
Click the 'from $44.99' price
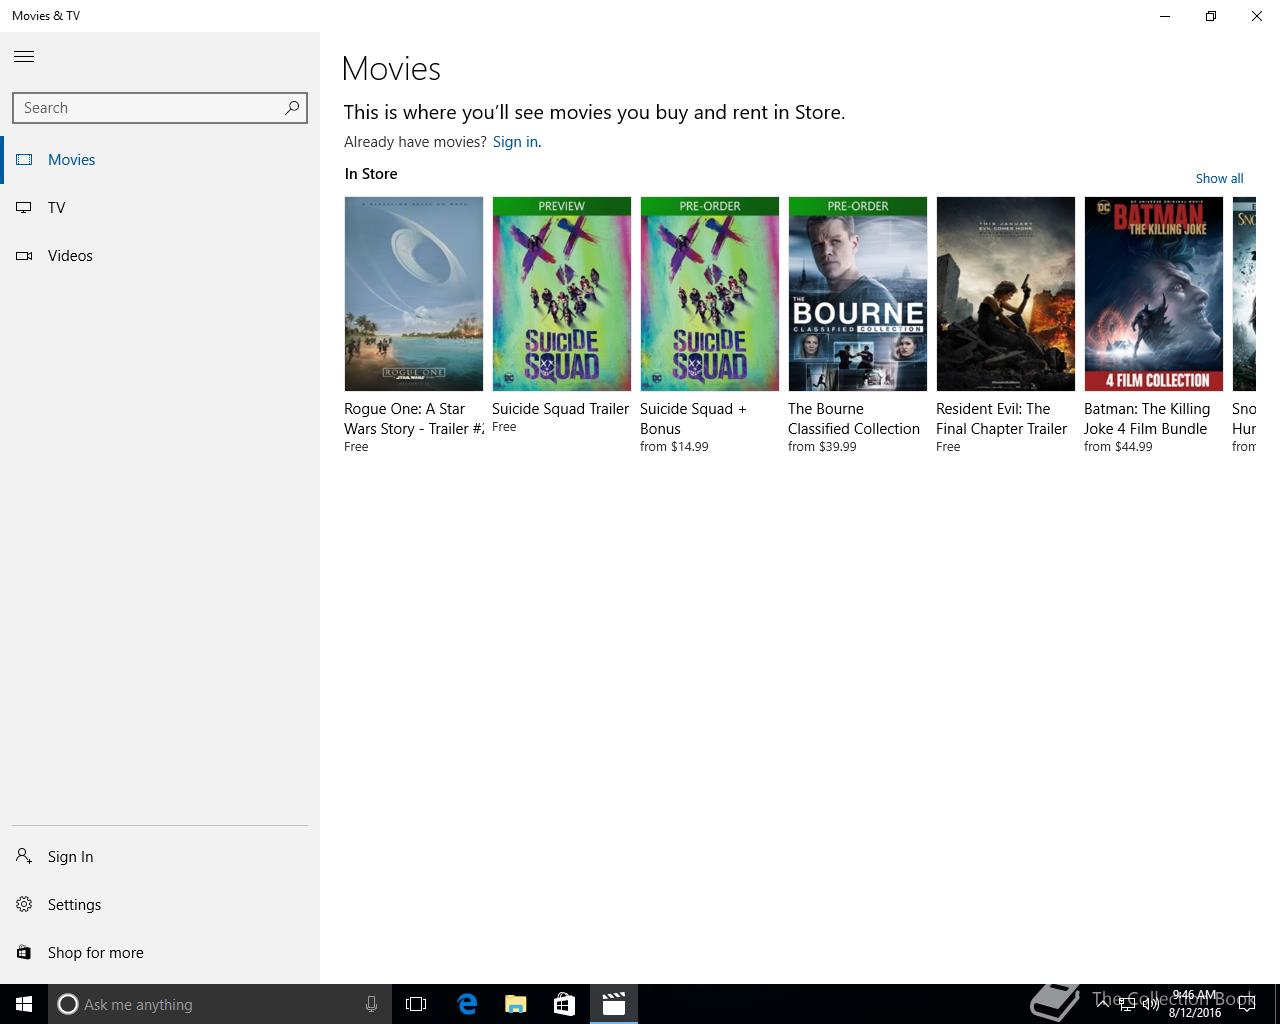click(x=1118, y=447)
